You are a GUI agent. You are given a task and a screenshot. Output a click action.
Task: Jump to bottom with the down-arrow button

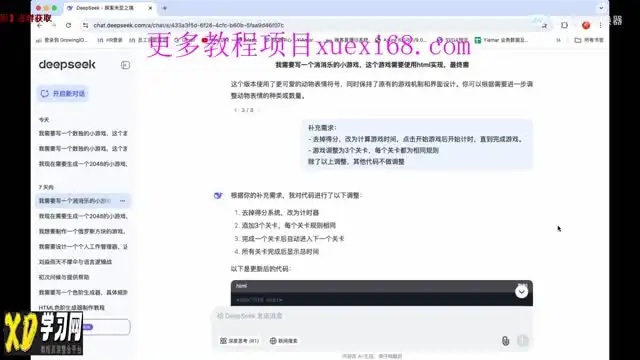(521, 292)
